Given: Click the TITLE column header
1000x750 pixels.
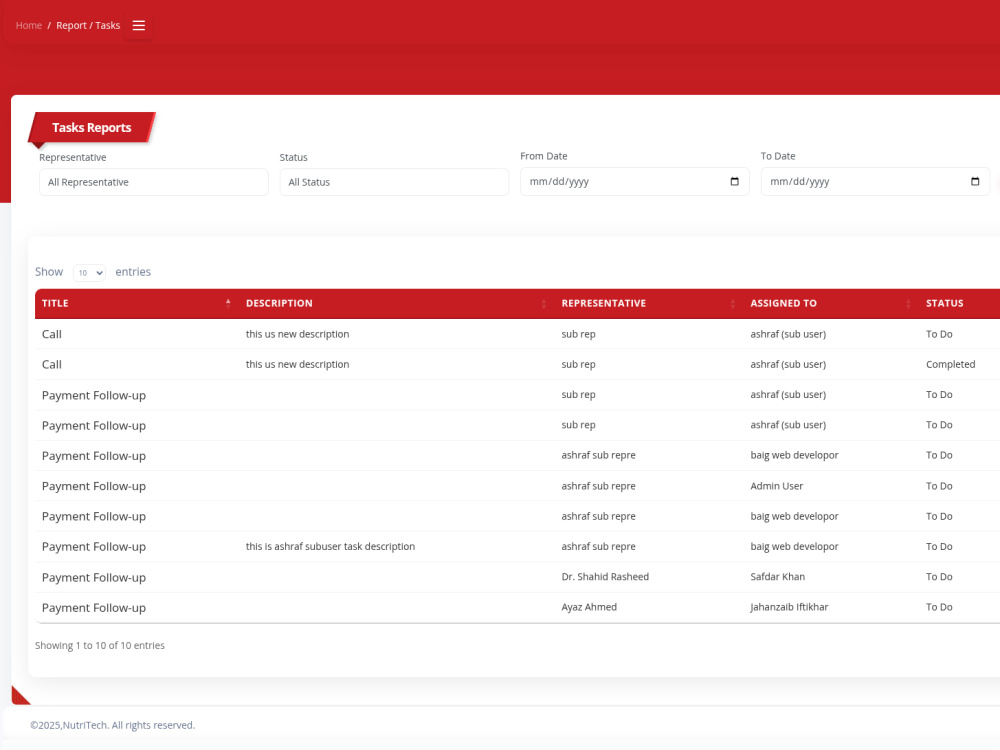Looking at the screenshot, I should 136,304.
